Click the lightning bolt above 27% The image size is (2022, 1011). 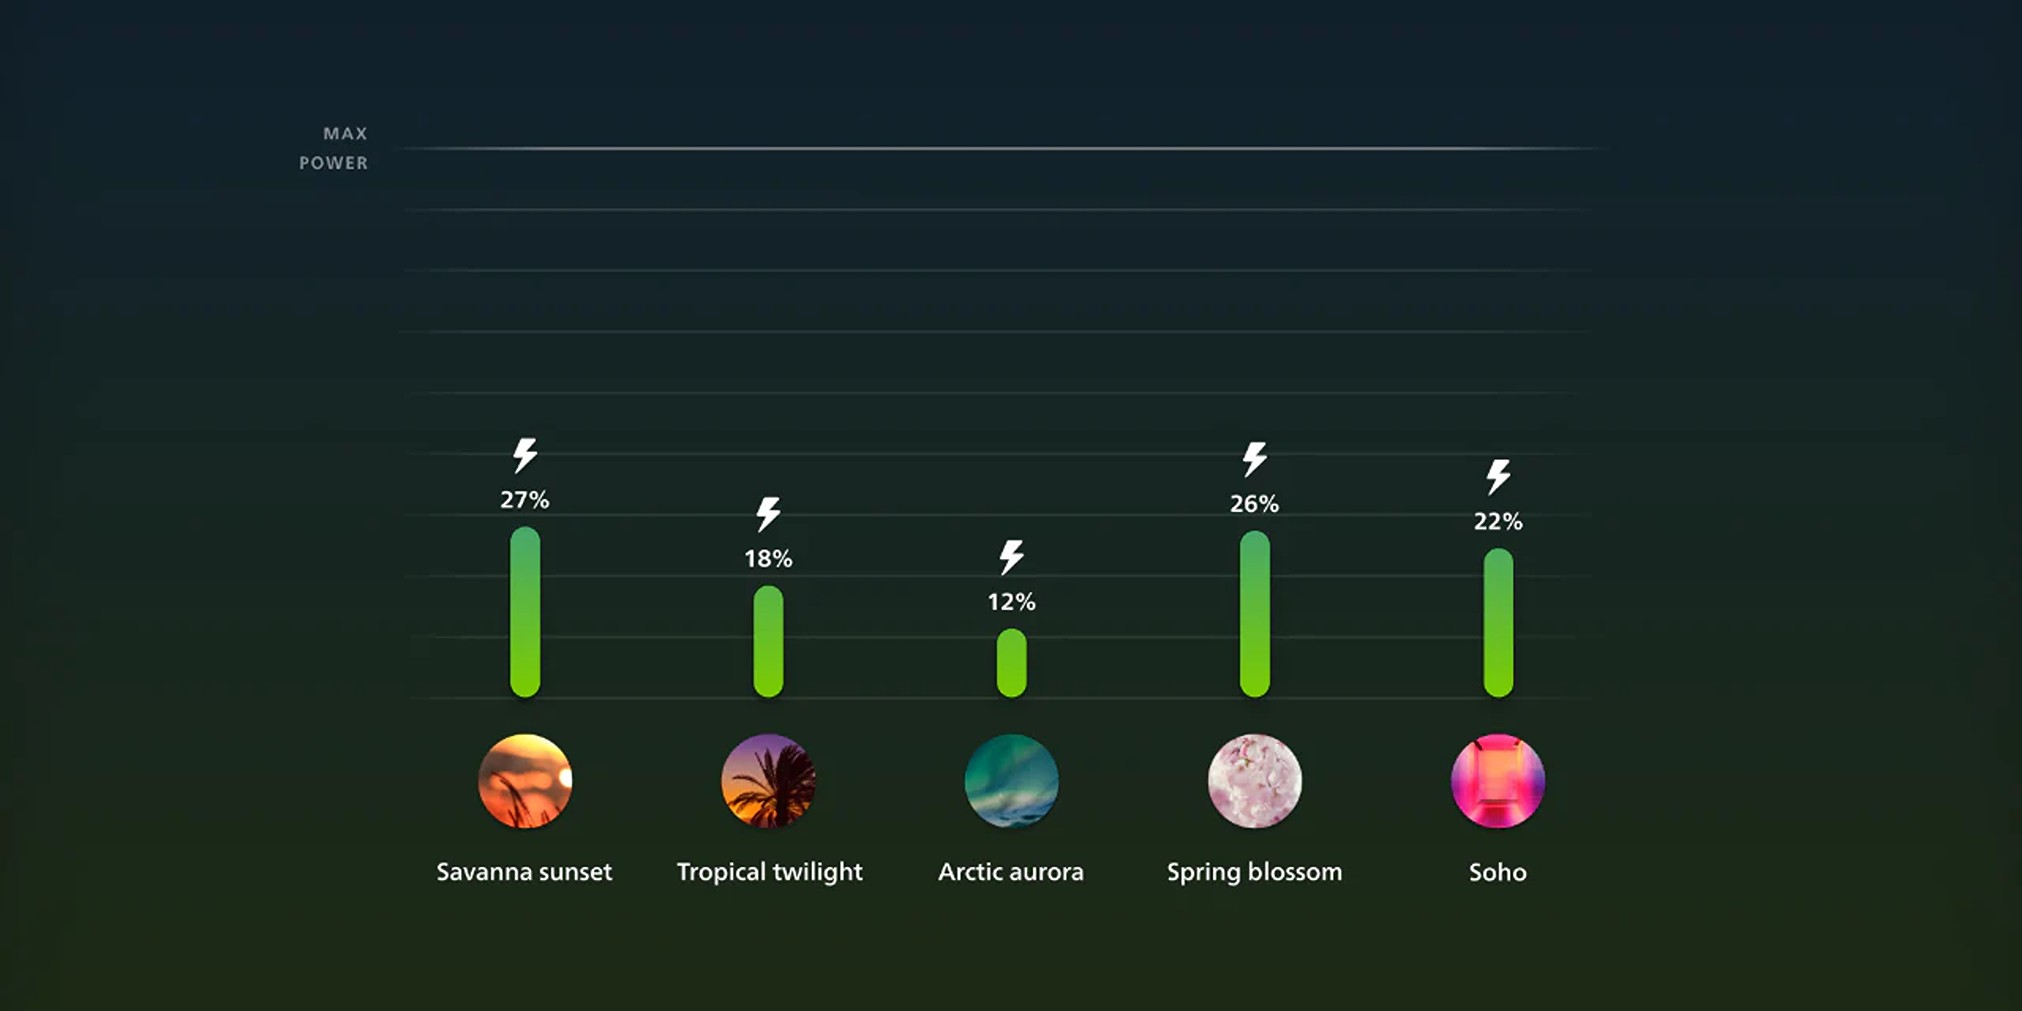[525, 455]
